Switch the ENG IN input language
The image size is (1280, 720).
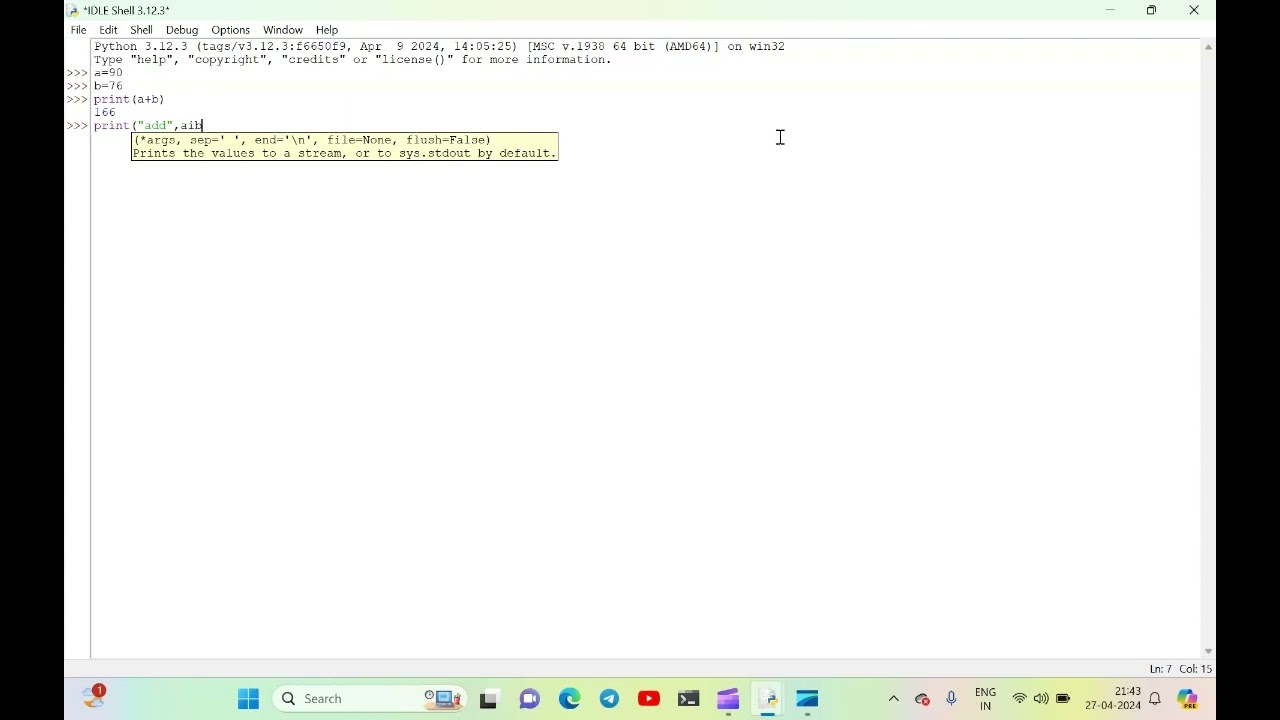pyautogui.click(x=985, y=699)
